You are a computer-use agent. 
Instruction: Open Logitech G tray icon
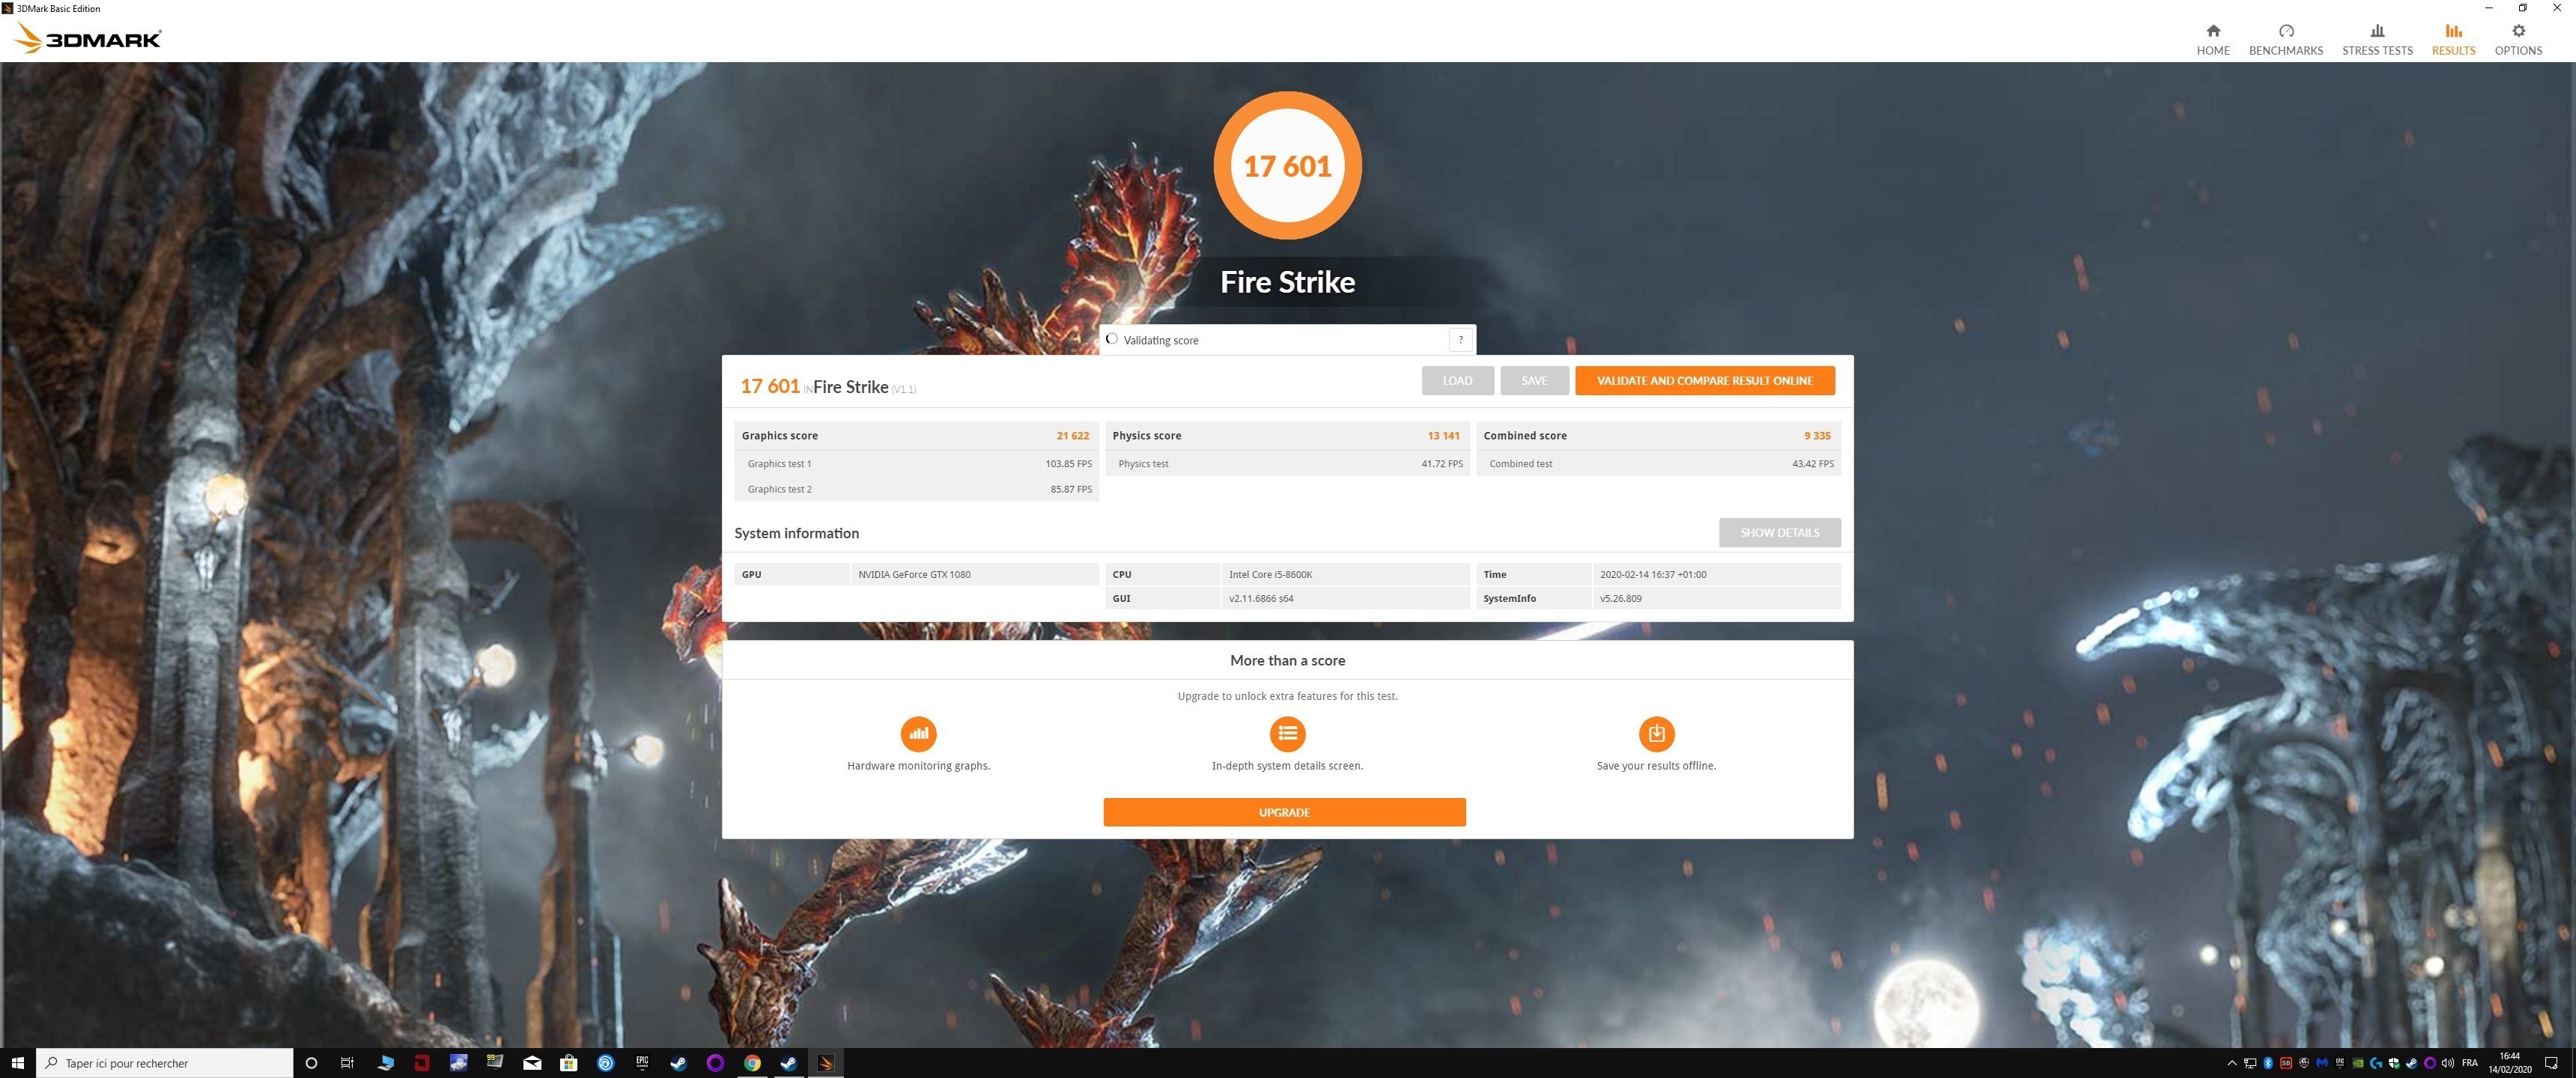tap(2376, 1063)
